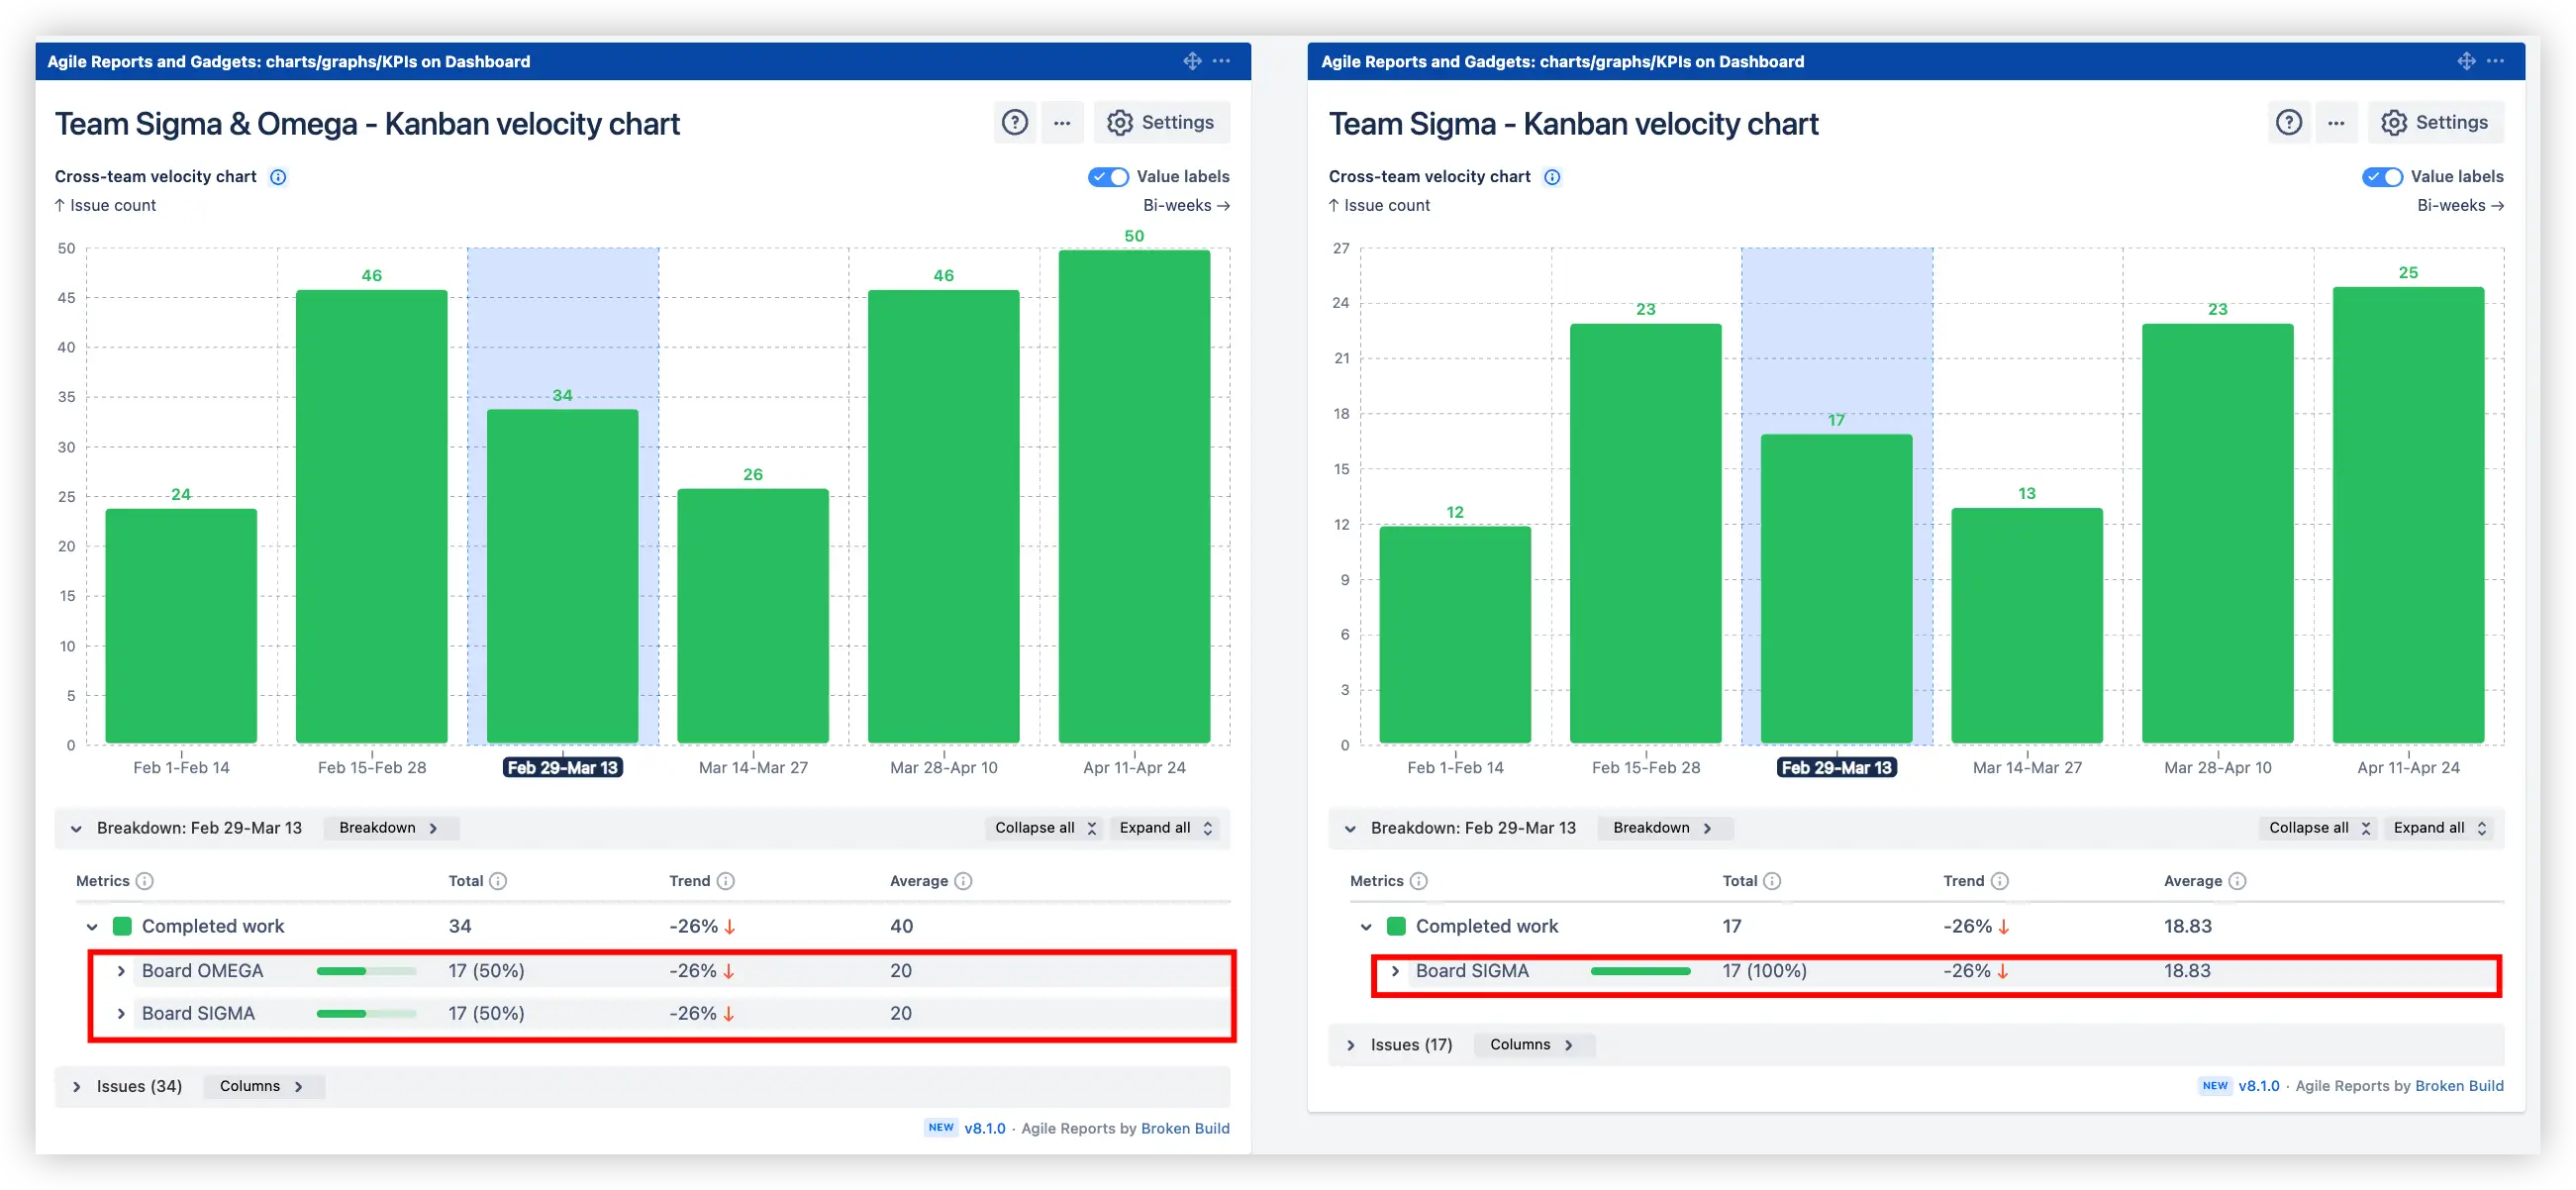Disable Value labels switch on Team Sigma chart
The width and height of the screenshot is (2576, 1190).
point(2382,177)
